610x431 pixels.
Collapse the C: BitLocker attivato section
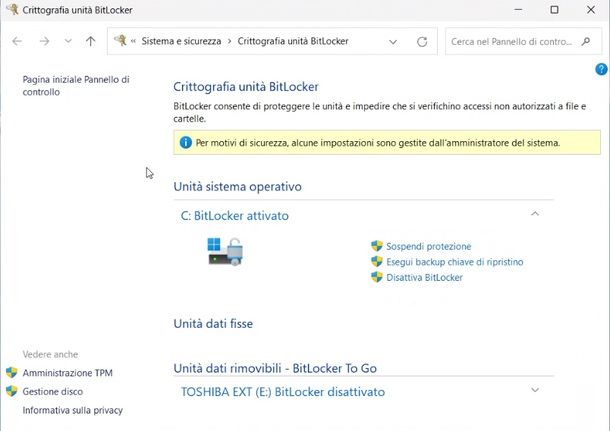pos(535,214)
